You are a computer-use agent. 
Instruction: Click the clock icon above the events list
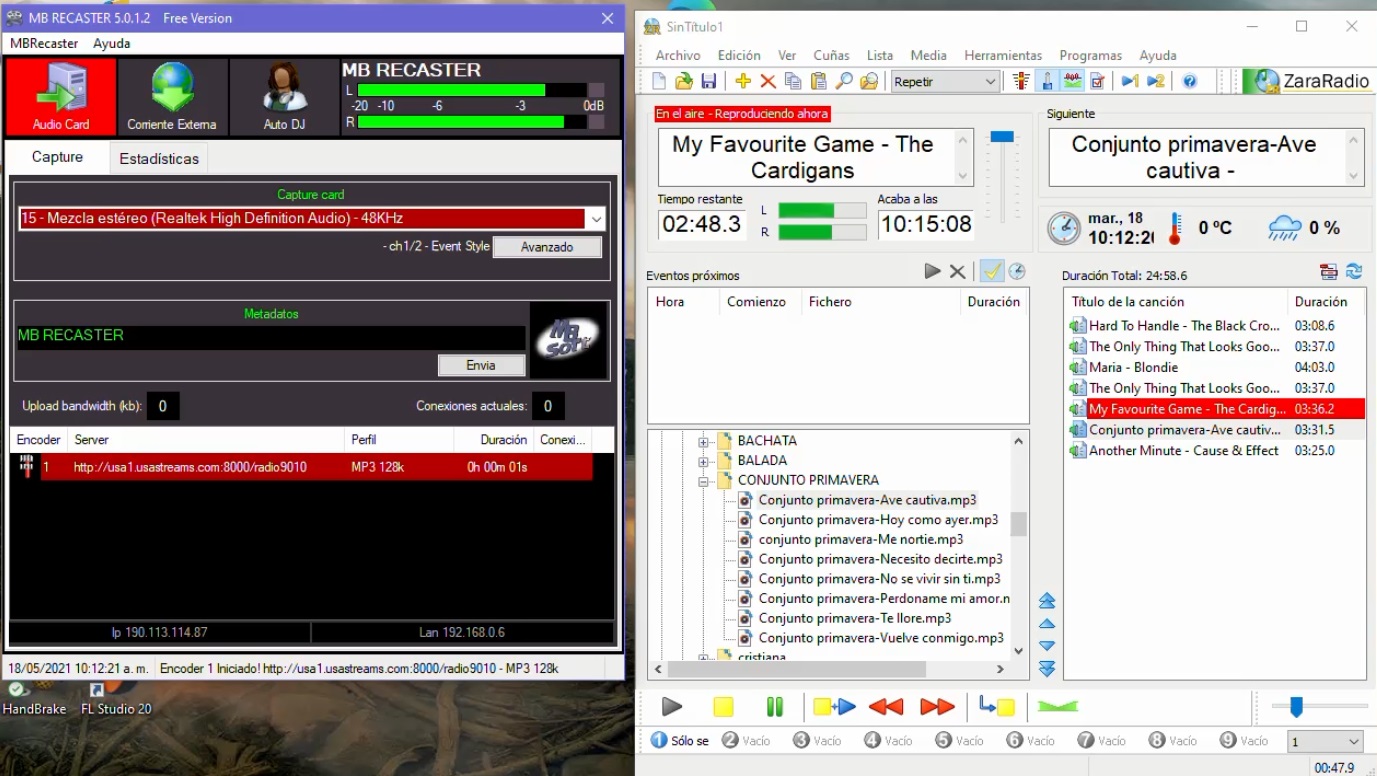(1017, 271)
